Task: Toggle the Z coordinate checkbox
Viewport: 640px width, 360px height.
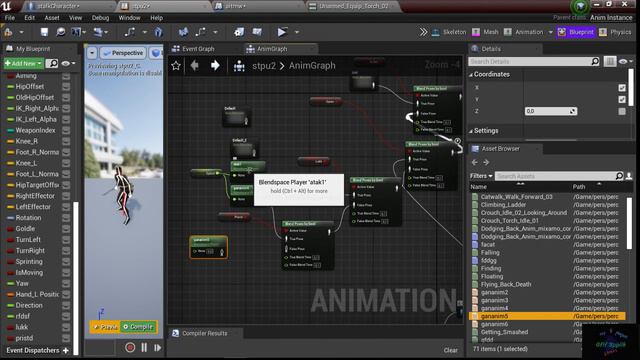Action: click(x=622, y=111)
